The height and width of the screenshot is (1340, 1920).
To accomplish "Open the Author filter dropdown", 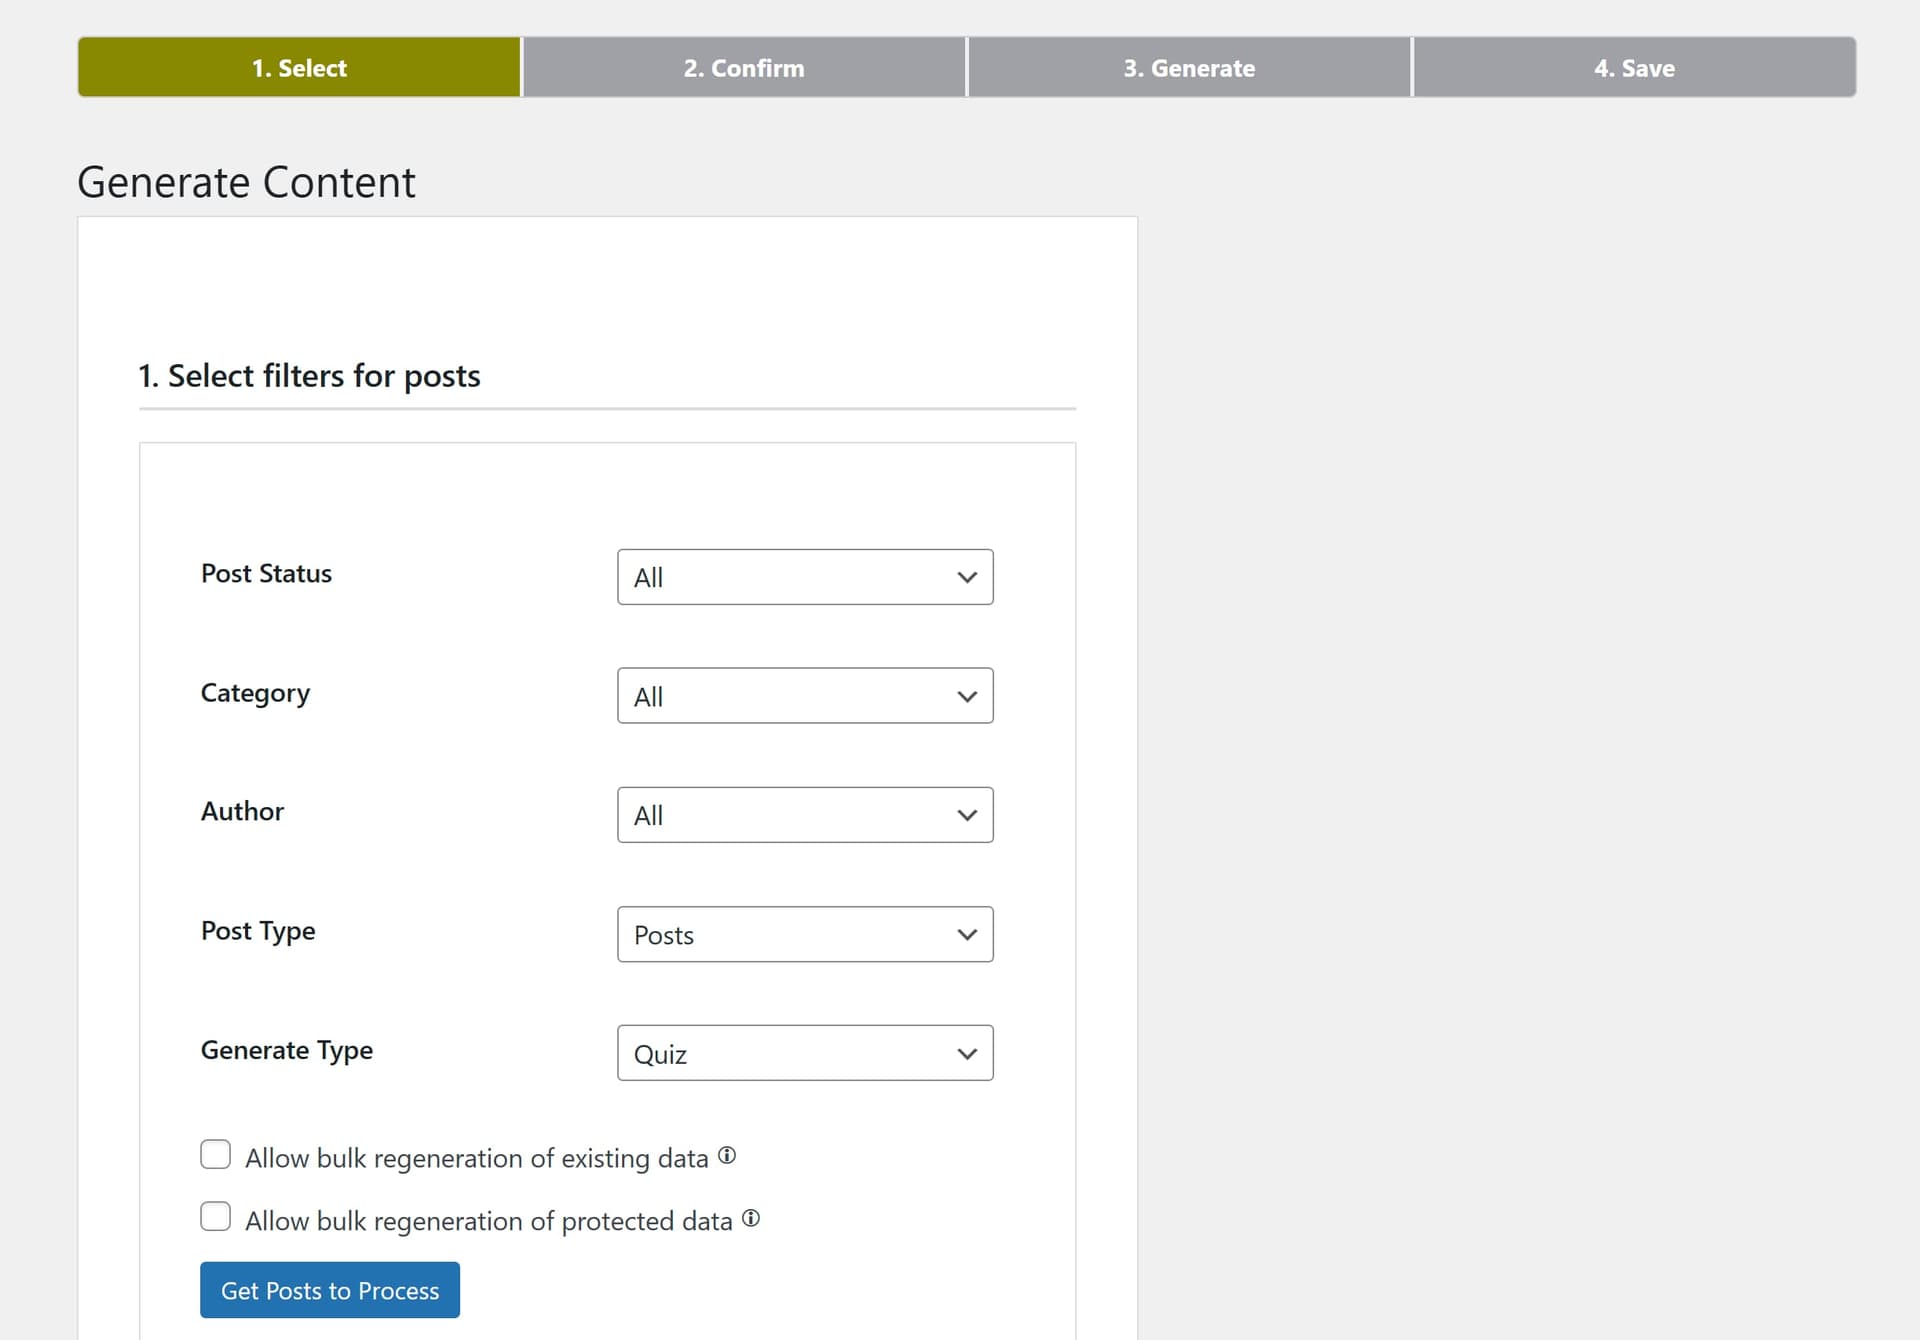I will click(805, 815).
